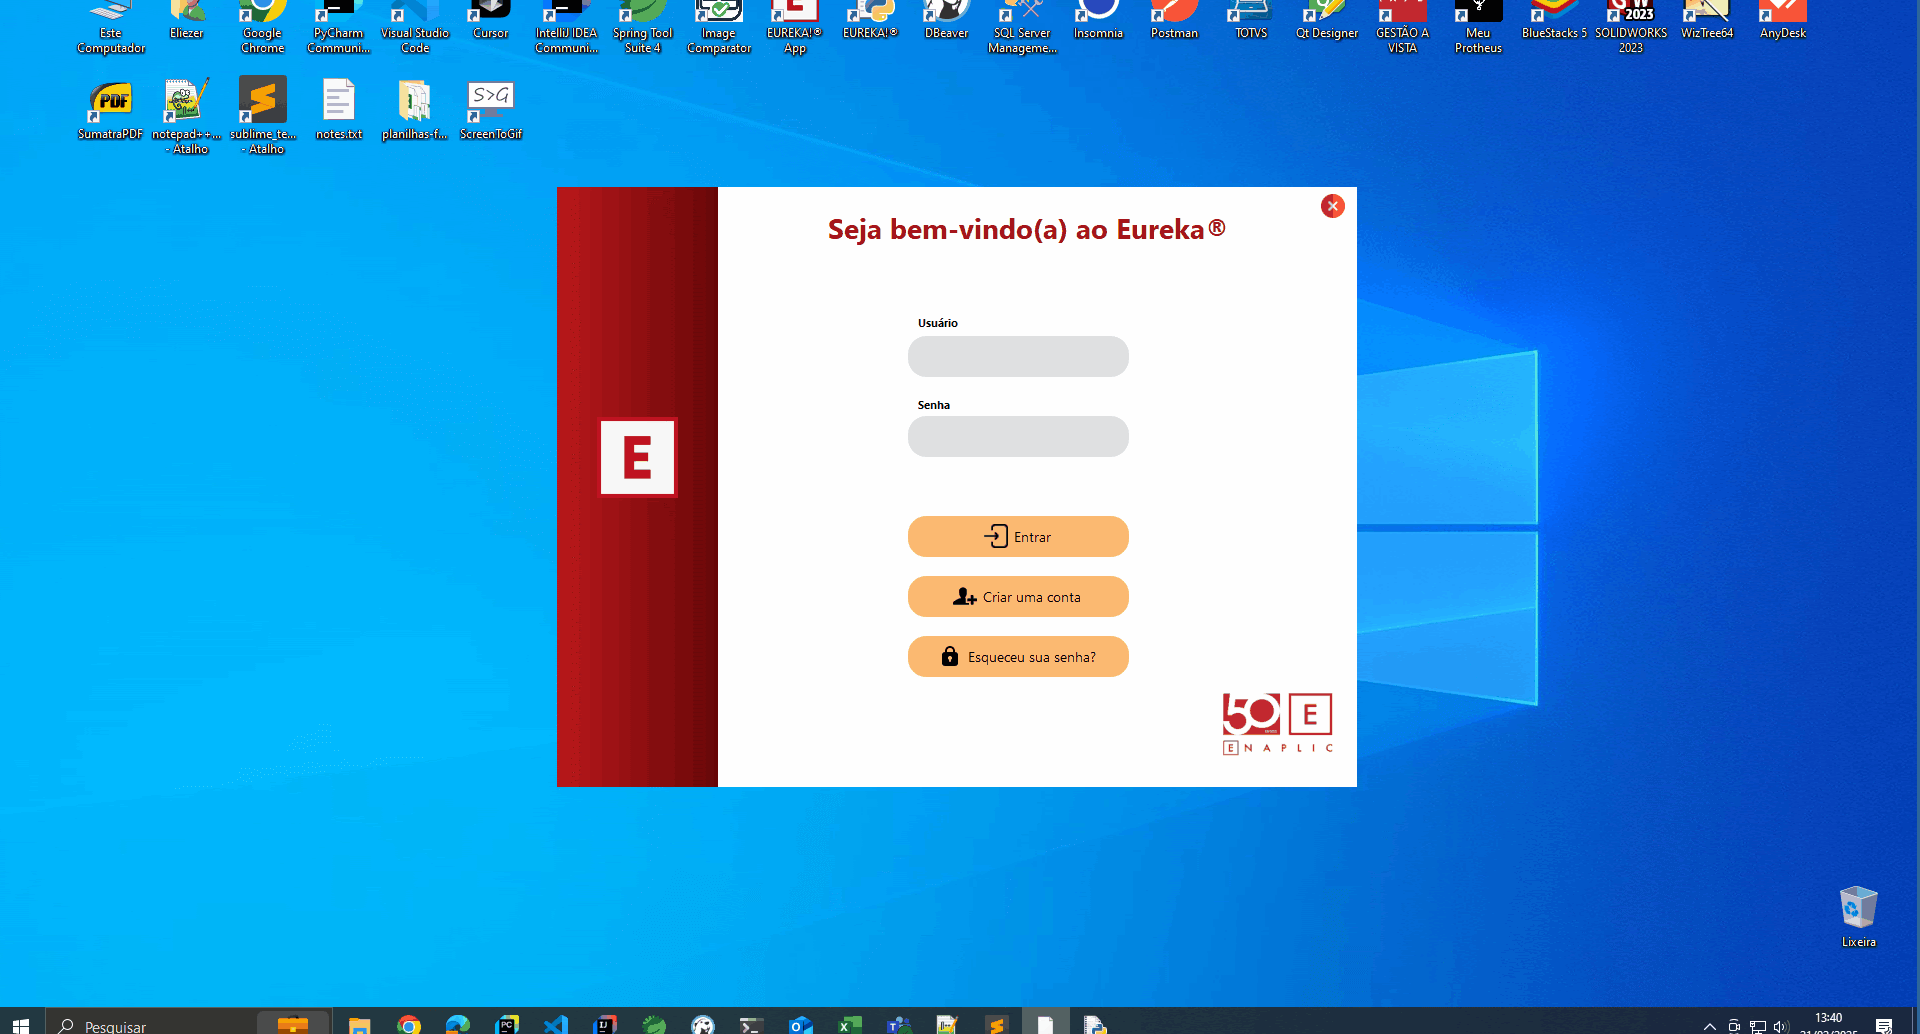Select Postman desktop shortcut
Screen dimensions: 1920x1034
(1174, 21)
